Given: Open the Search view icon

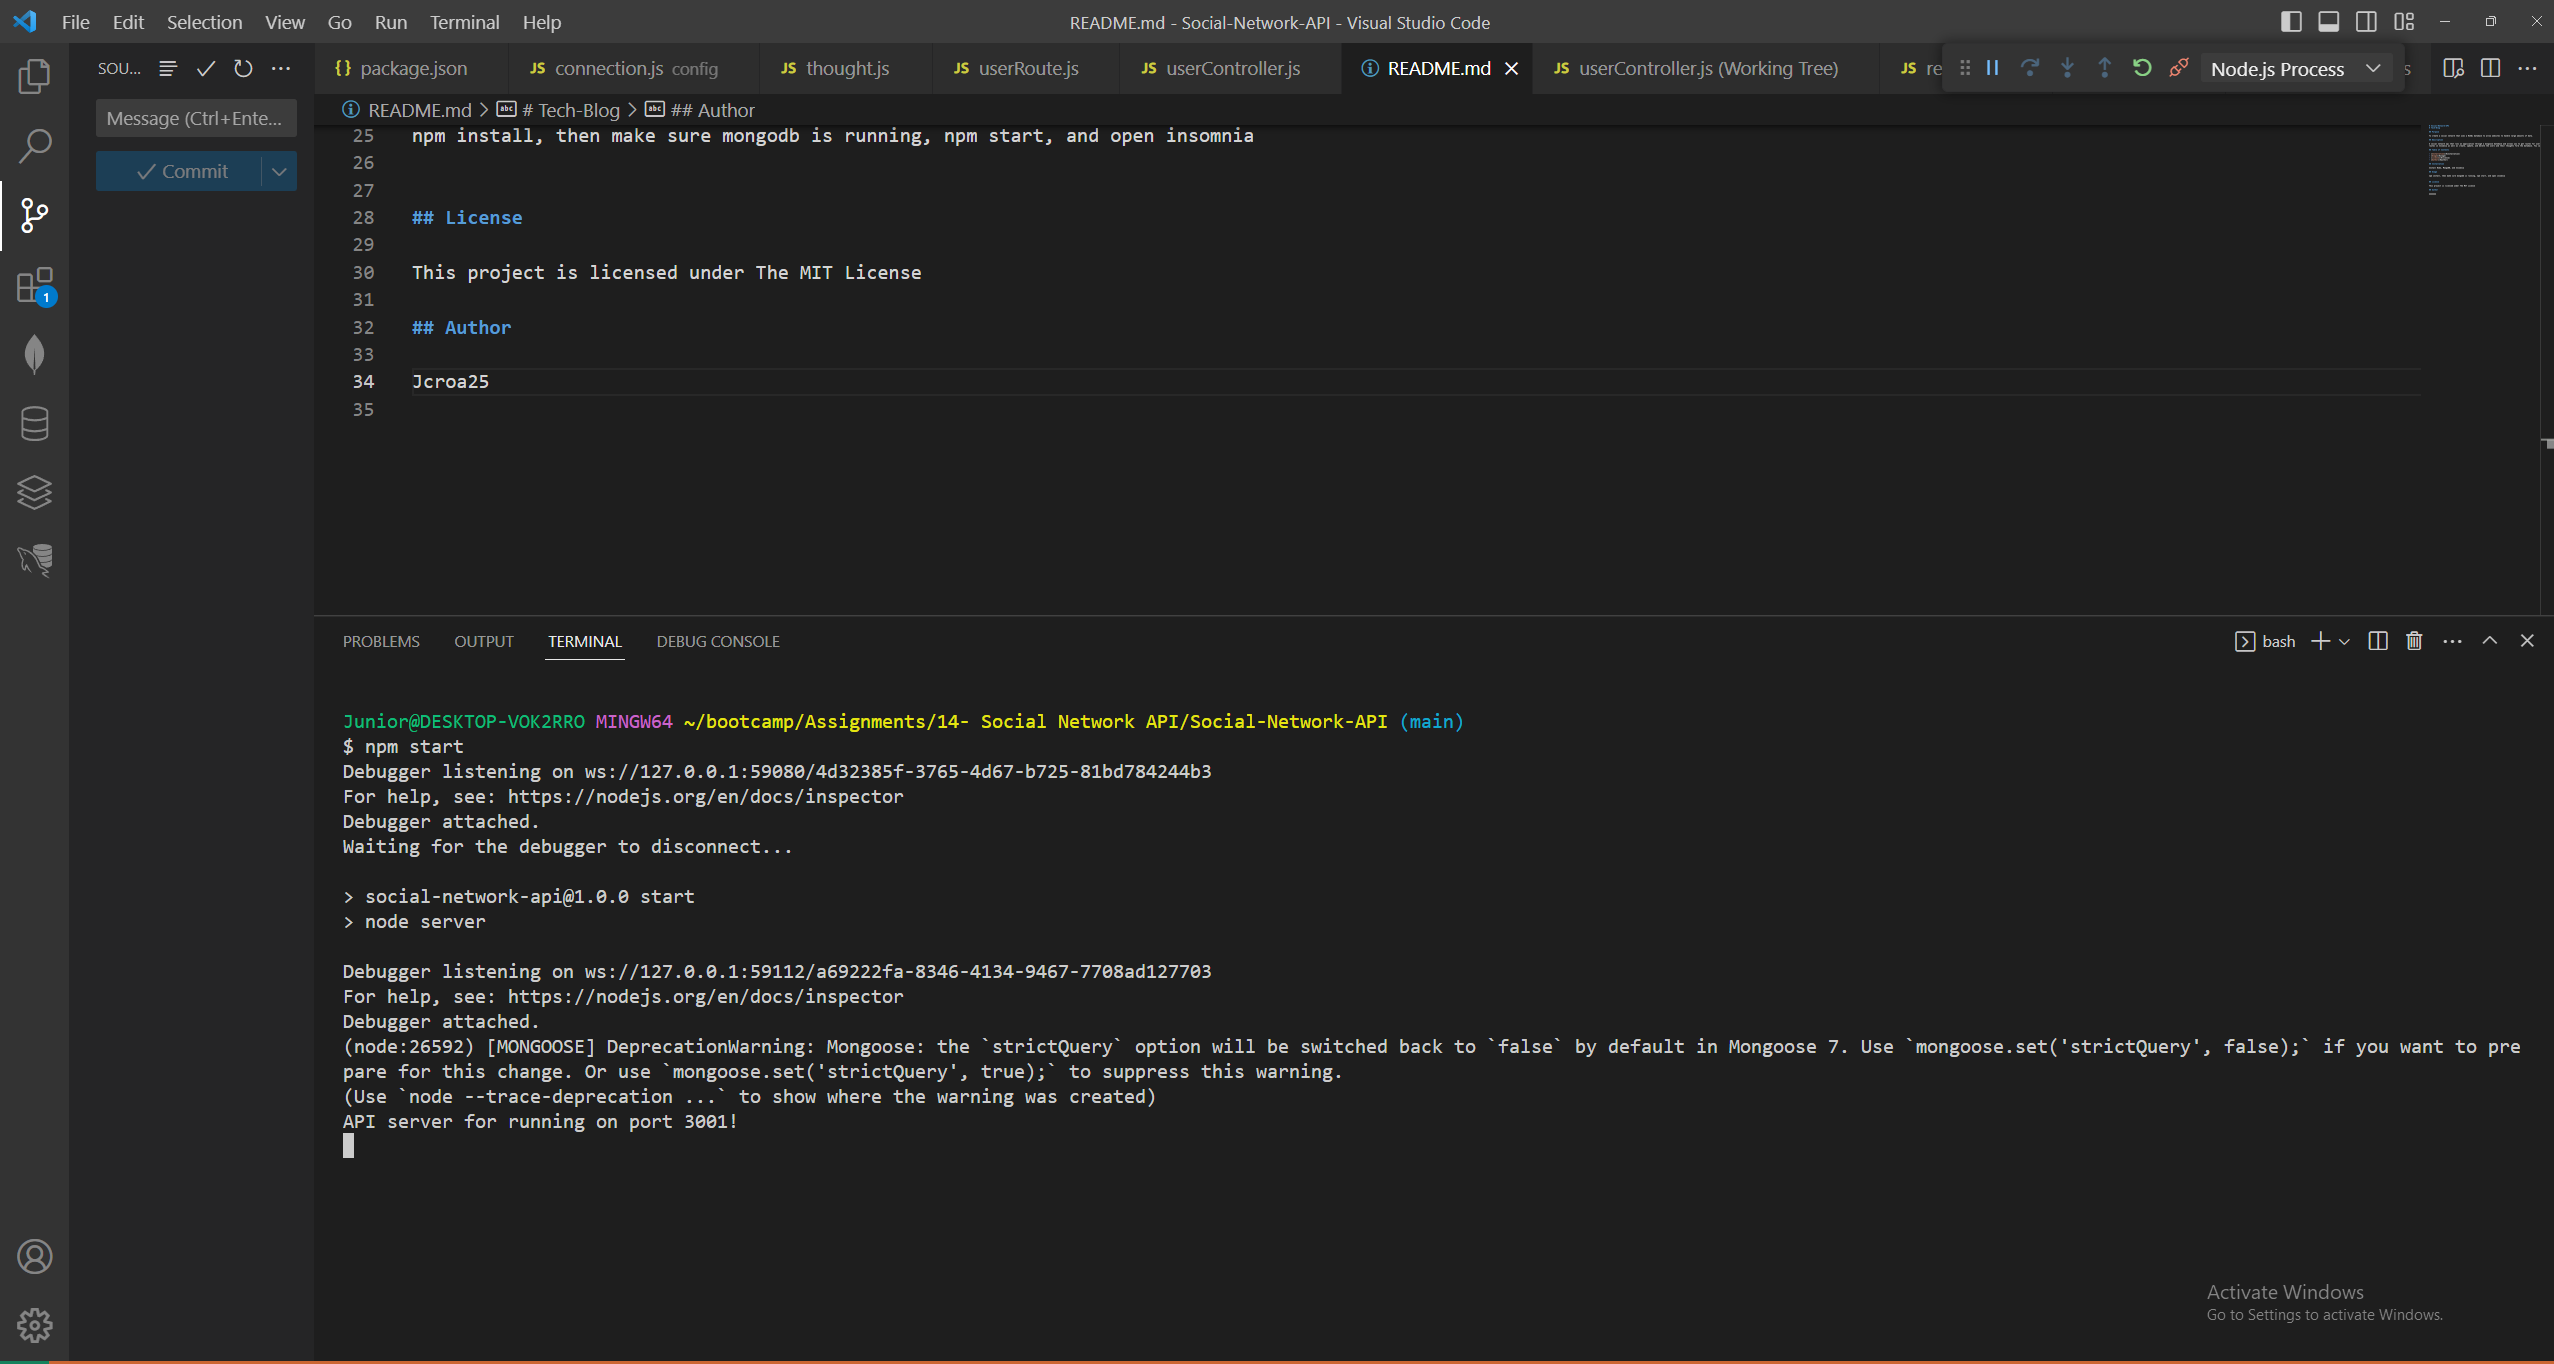Looking at the screenshot, I should coord(34,146).
